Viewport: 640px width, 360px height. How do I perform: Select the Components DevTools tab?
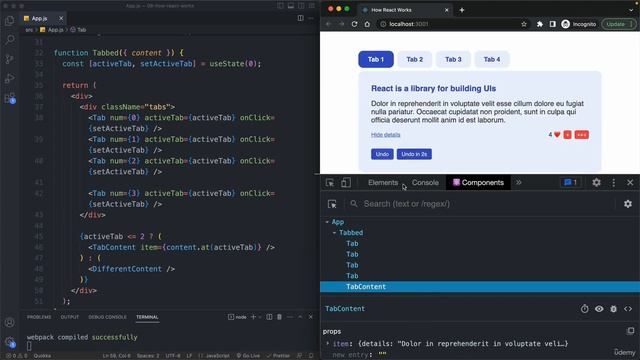pos(478,182)
